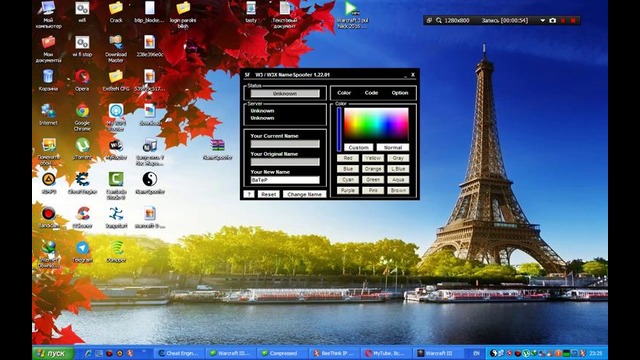The width and height of the screenshot is (640, 360).
Task: Click the camera snapshot icon in recorder bar
Action: point(552,20)
